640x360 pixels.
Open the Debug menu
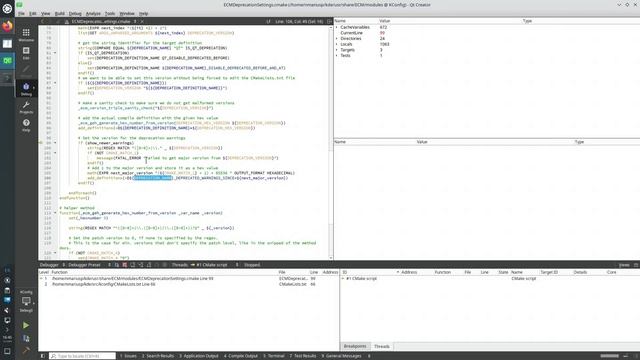coord(75,13)
